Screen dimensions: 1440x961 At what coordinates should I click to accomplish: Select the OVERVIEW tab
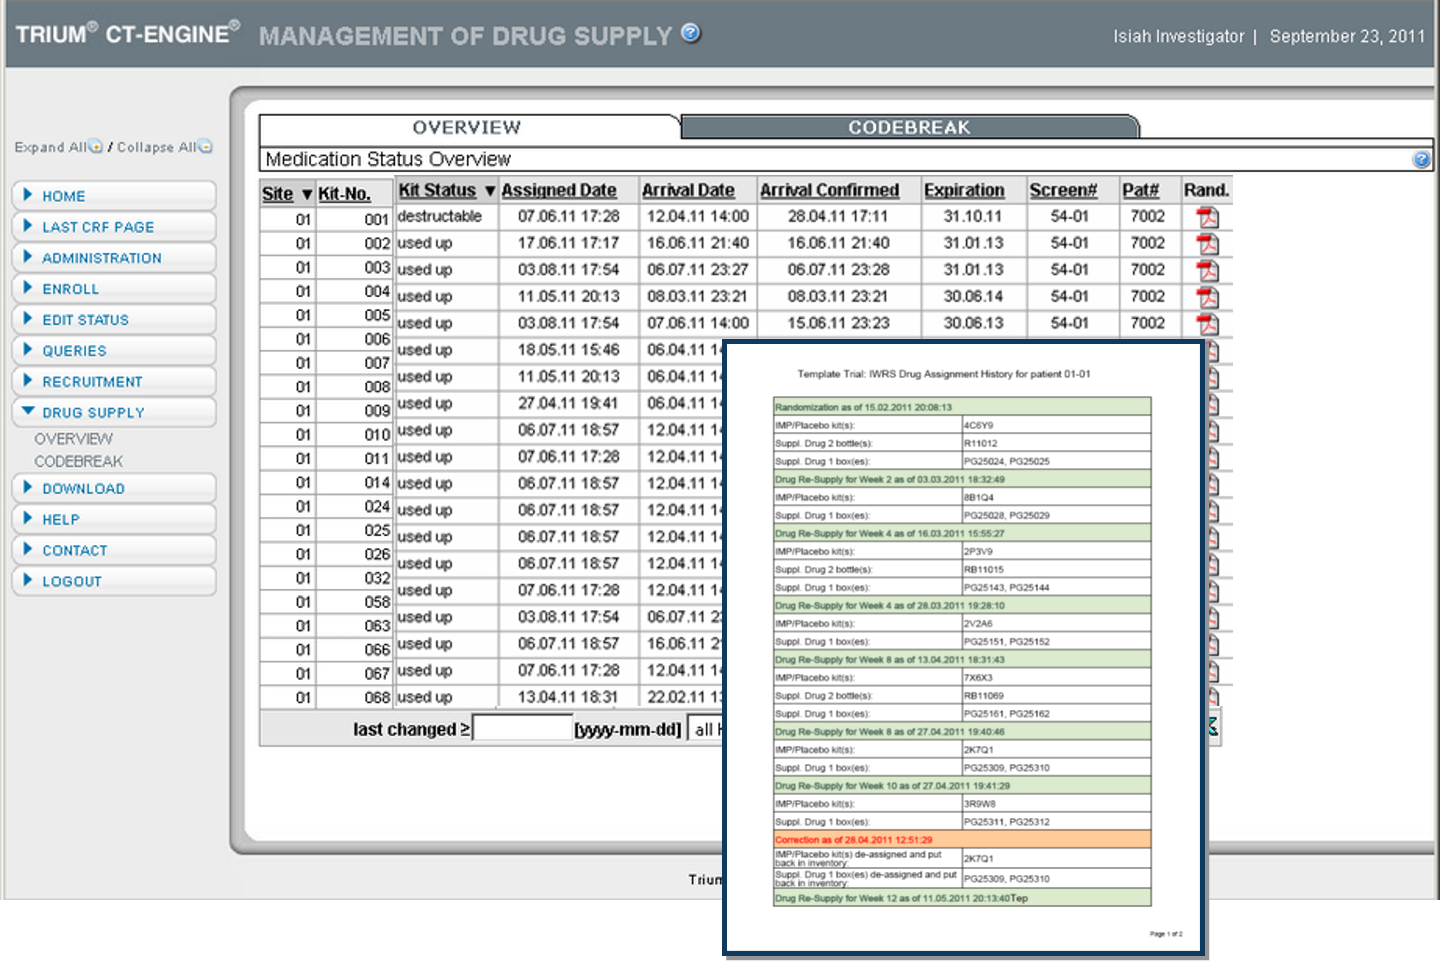tap(465, 127)
